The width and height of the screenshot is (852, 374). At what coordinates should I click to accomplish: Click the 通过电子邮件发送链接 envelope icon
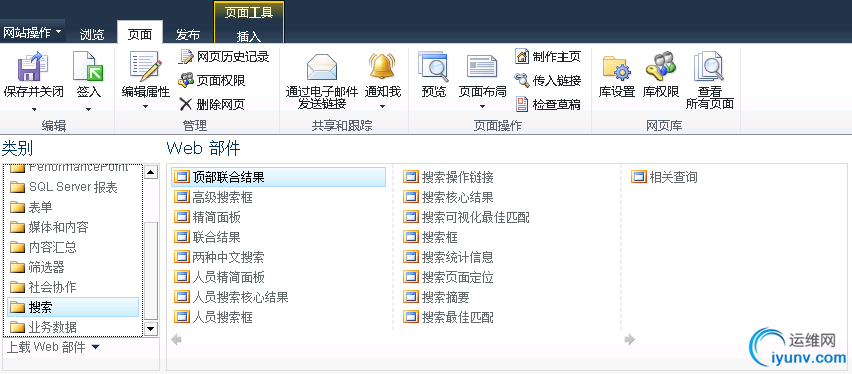click(322, 66)
